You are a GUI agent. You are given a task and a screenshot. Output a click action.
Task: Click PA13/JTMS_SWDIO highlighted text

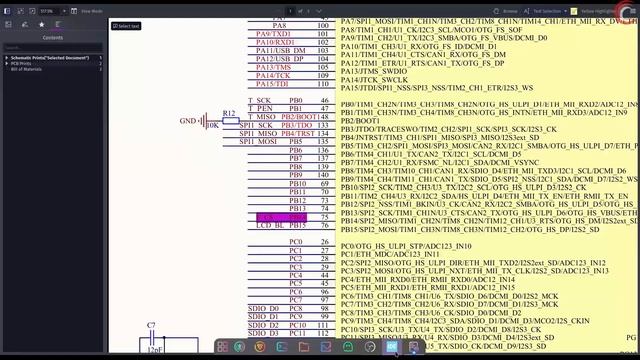click(374, 71)
